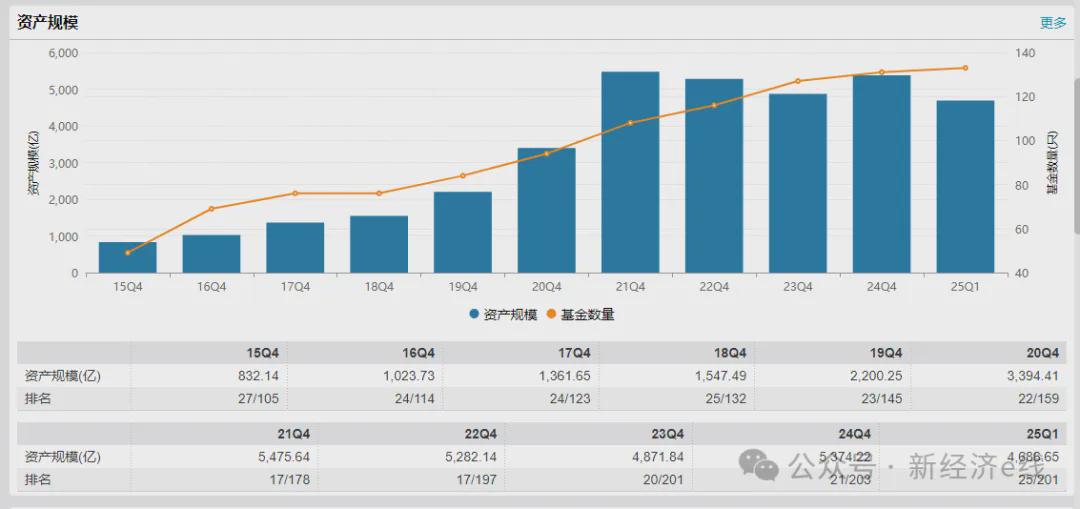Click the 19Q4 label on the x-axis
This screenshot has height=509, width=1080.
[x=462, y=286]
